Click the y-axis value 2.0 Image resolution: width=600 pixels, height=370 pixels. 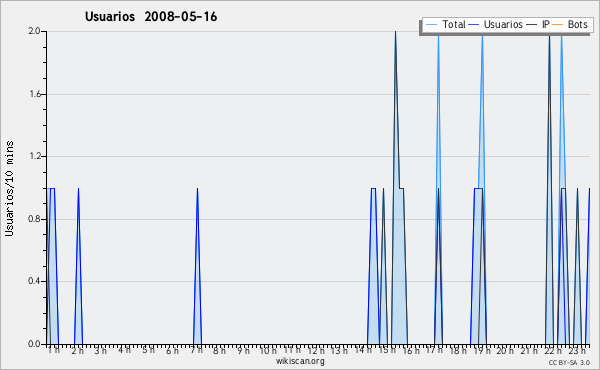[x=34, y=31]
